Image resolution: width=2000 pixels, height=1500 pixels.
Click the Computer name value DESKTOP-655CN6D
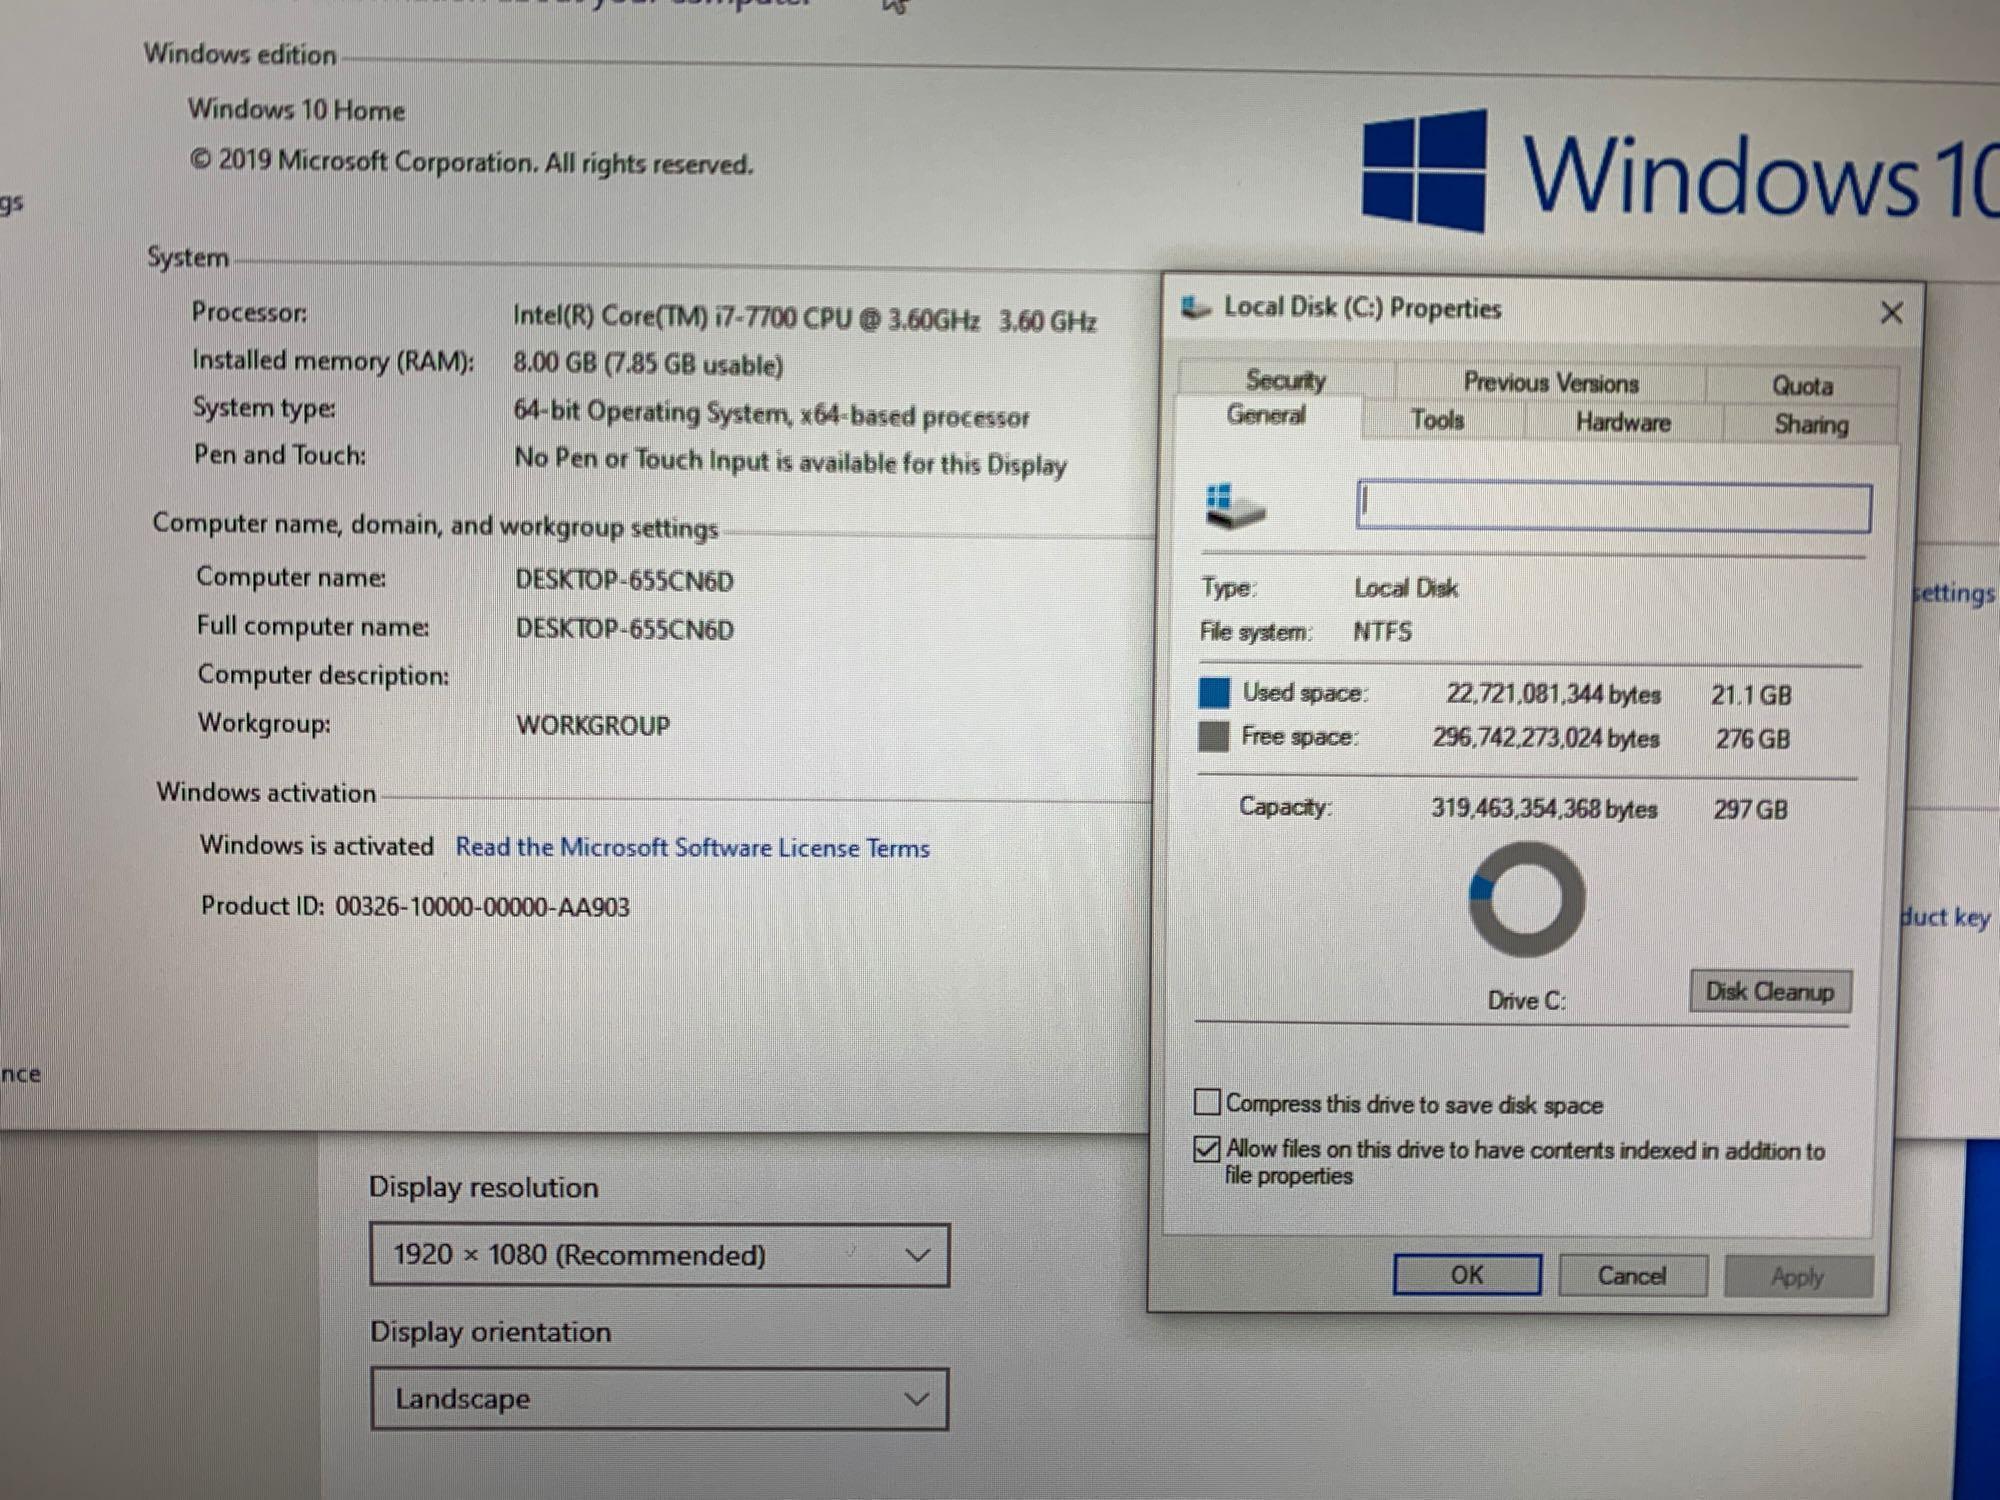tap(624, 581)
